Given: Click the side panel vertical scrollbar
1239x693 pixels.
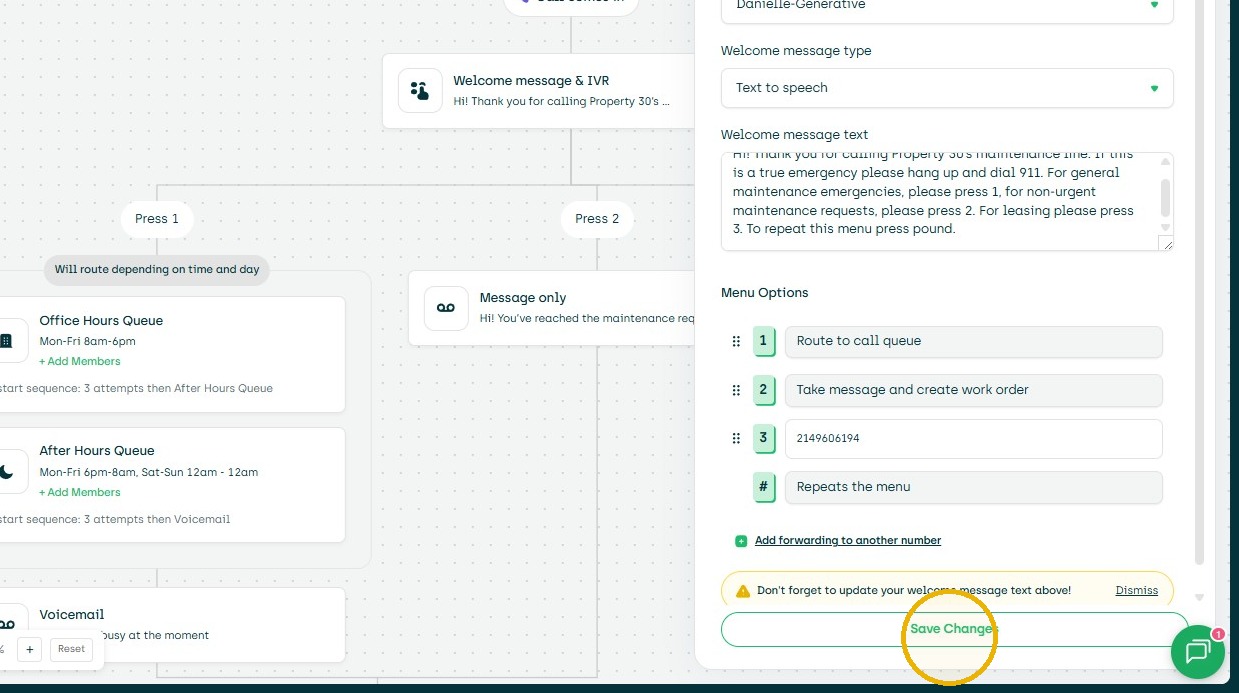Looking at the screenshot, I should click(x=1200, y=284).
